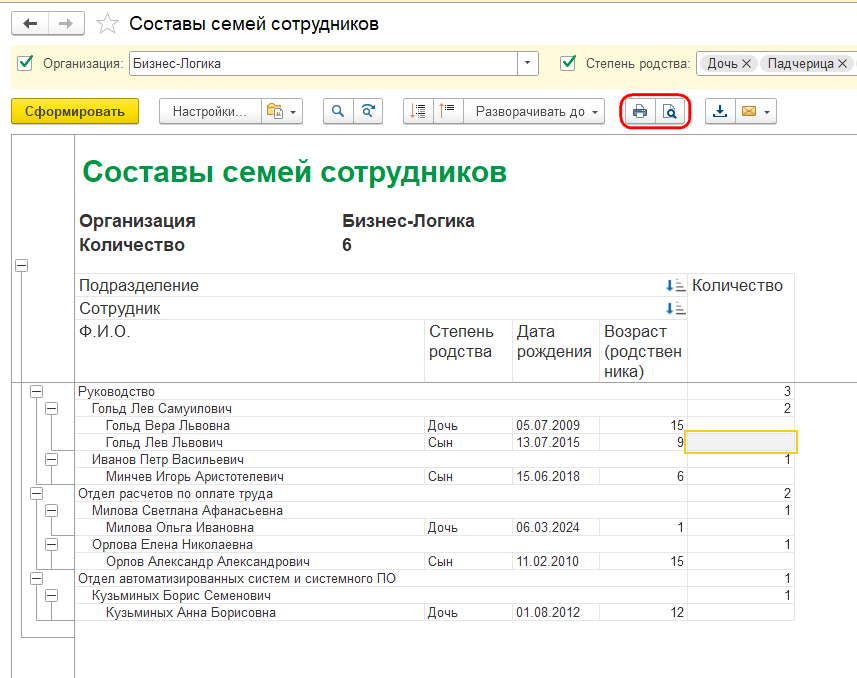Viewport: 857px width, 678px height.
Task: Add report to favorites with star icon
Action: 107,24
